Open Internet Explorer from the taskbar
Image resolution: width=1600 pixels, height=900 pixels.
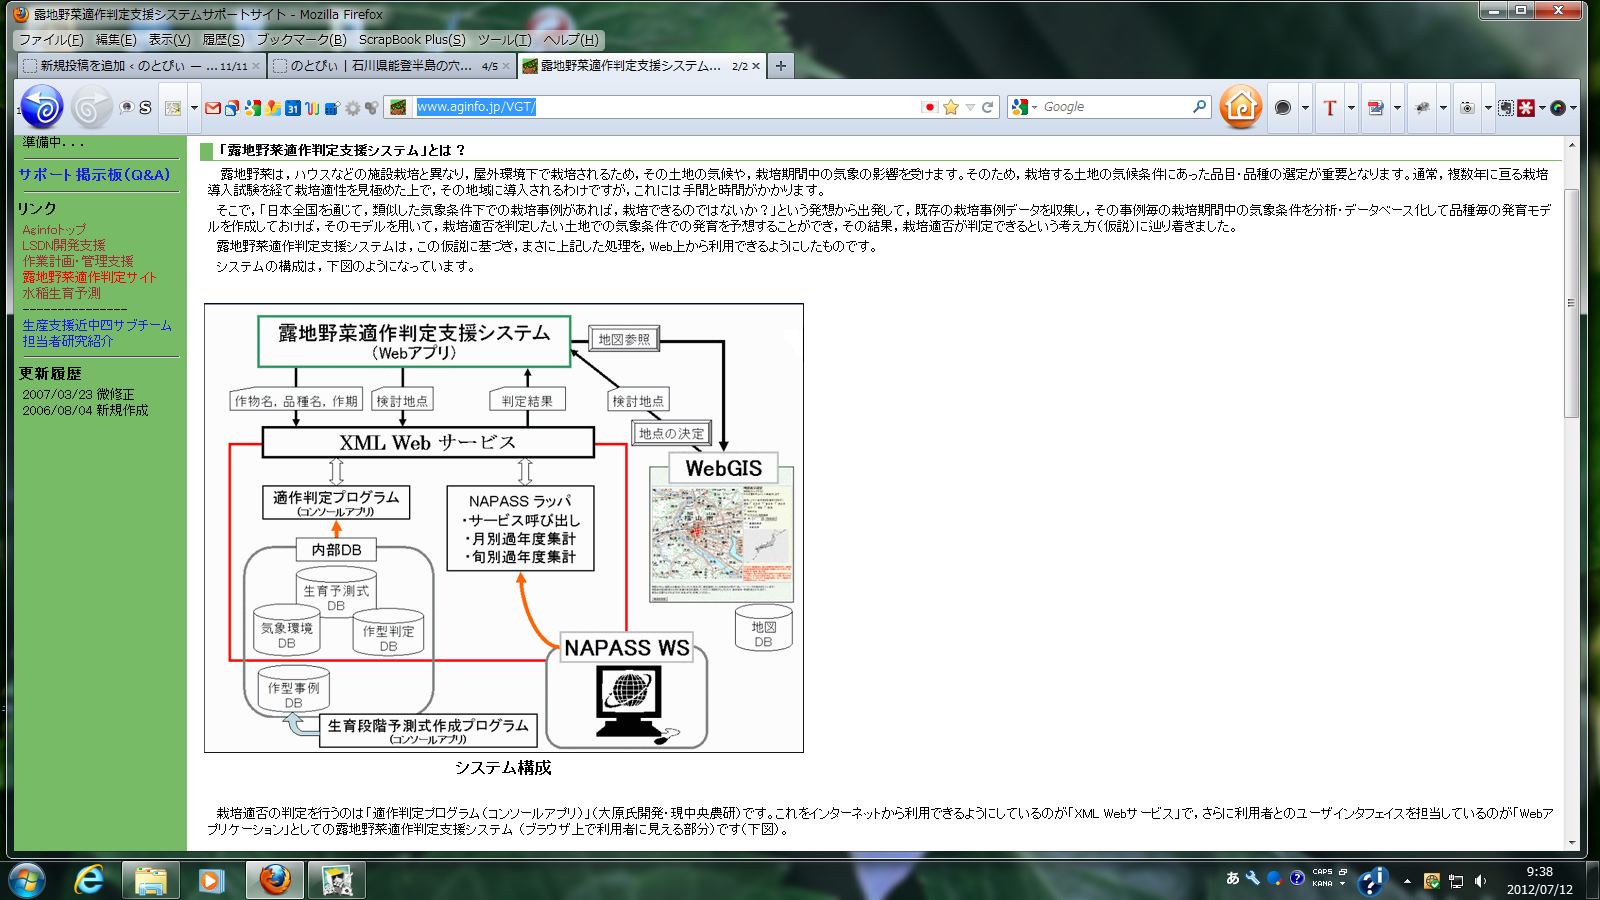[90, 880]
